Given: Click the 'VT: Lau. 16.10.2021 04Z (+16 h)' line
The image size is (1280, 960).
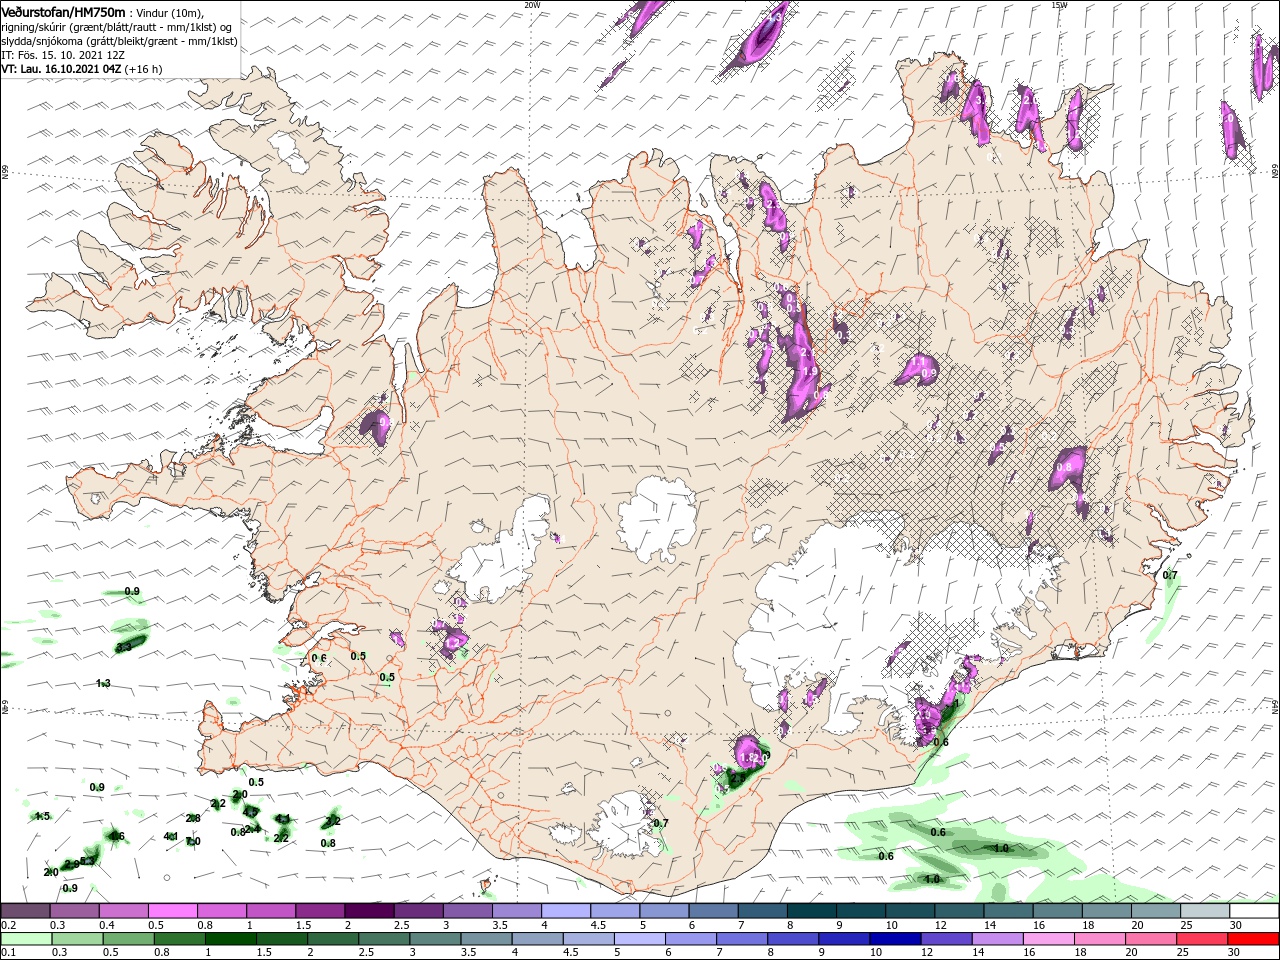Looking at the screenshot, I should [x=82, y=69].
